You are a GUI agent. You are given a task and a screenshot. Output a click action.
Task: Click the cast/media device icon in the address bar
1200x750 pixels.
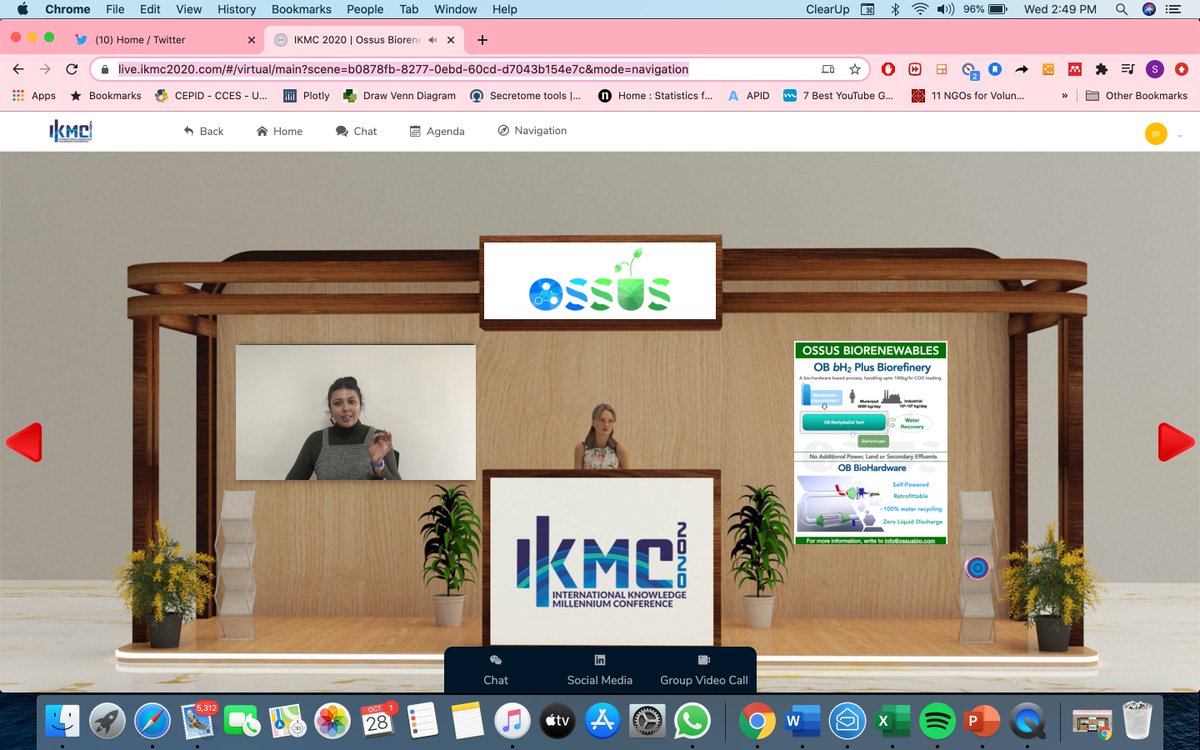[828, 69]
